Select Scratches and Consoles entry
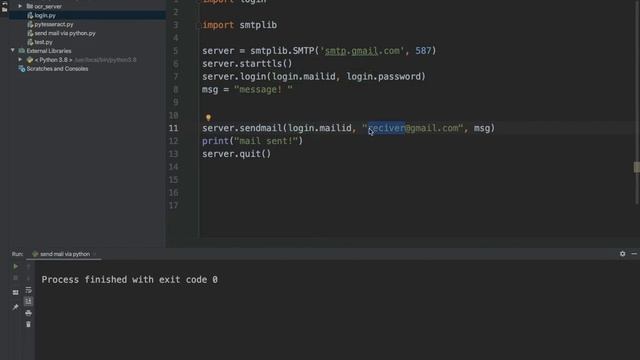 [57, 69]
